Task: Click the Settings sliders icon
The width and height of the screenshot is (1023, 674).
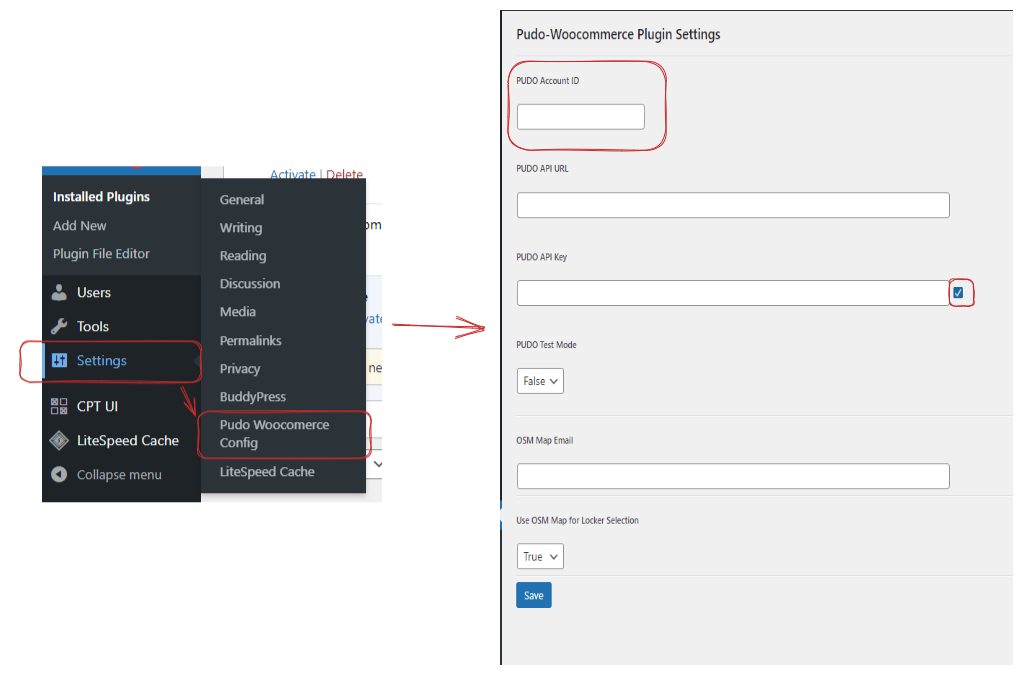Action: click(x=59, y=360)
